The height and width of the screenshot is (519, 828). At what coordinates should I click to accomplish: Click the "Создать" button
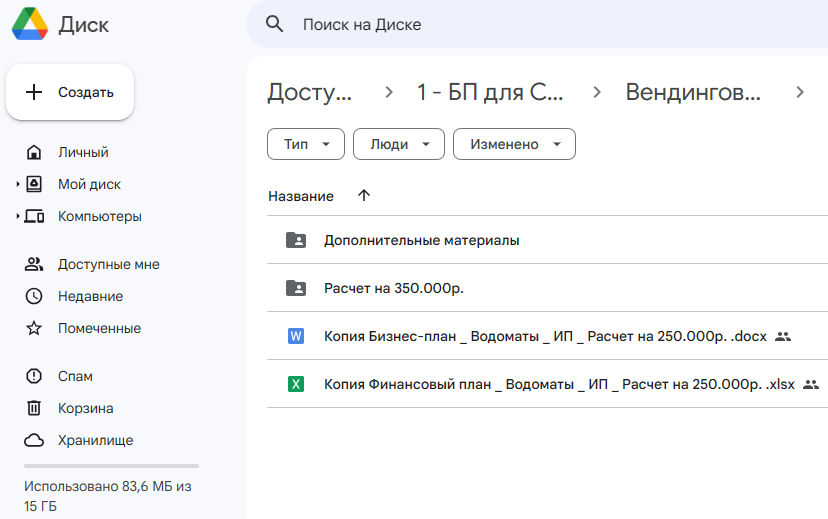coord(70,92)
